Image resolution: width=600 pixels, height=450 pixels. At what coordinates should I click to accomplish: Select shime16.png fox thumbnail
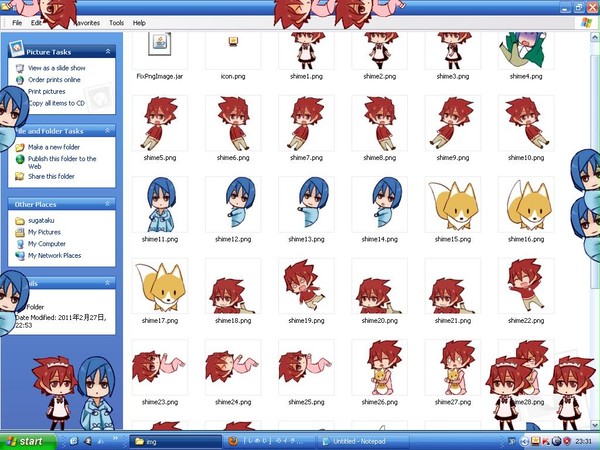[x=526, y=204]
